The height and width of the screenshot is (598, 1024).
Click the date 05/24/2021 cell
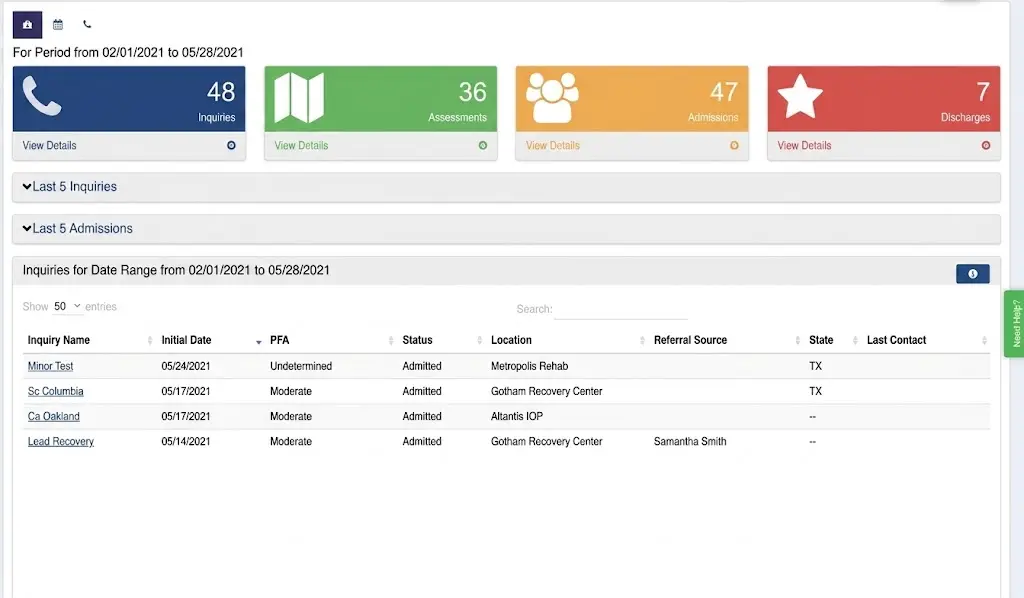tap(186, 366)
